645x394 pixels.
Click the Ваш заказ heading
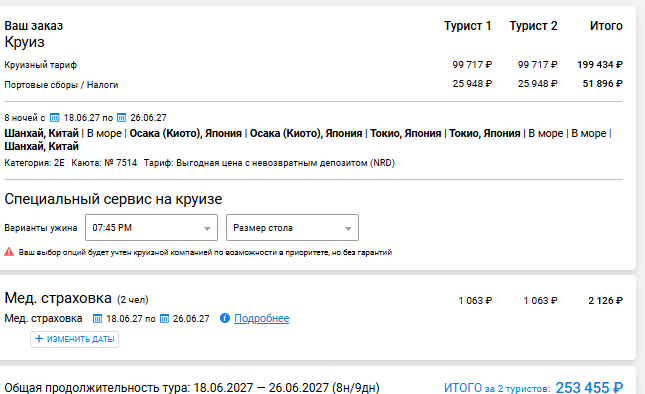(34, 26)
